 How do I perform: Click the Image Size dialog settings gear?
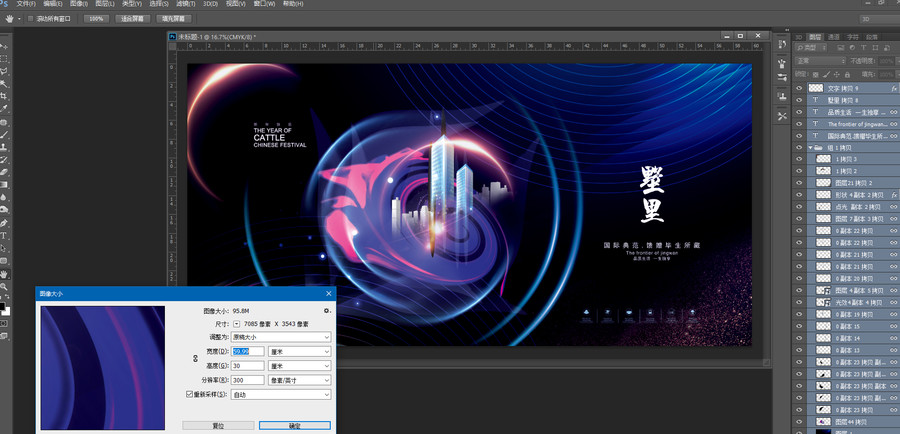tap(327, 311)
